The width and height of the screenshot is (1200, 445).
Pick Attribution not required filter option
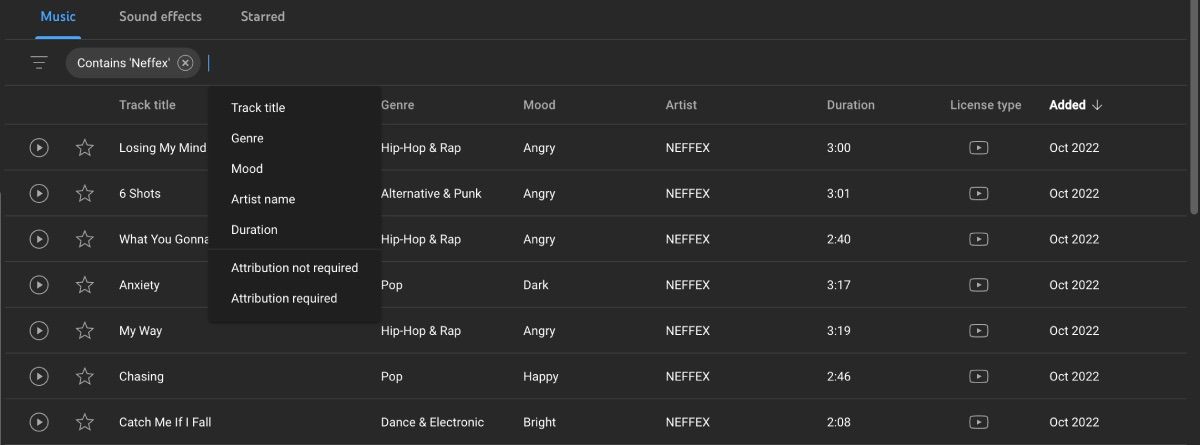(x=294, y=268)
